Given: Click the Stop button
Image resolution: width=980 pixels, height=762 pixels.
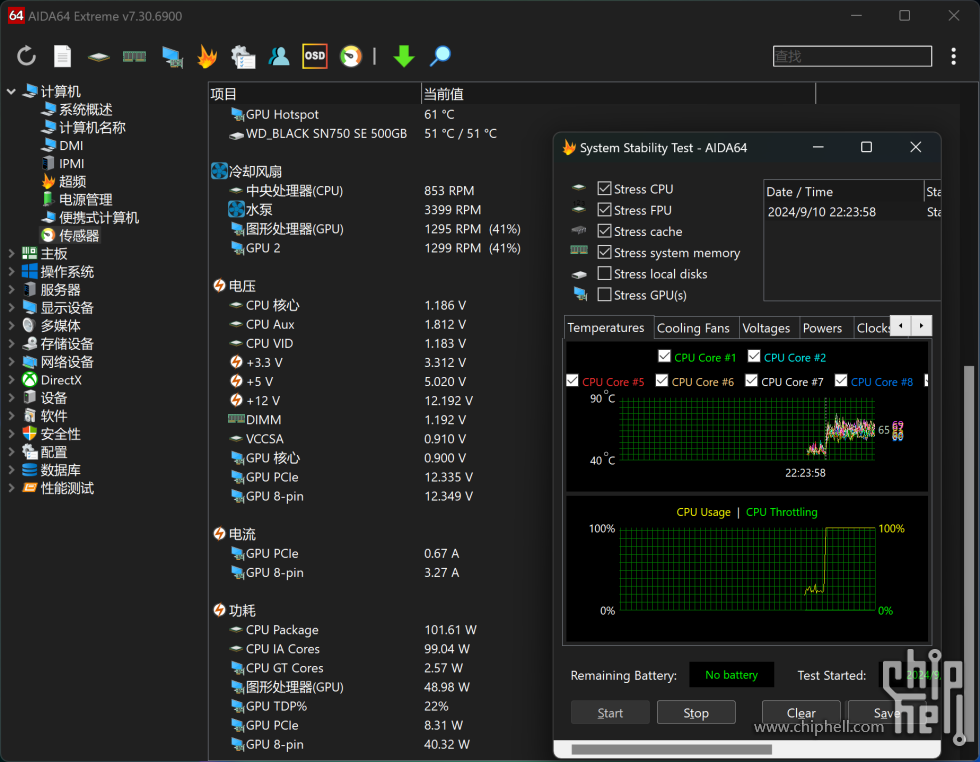Looking at the screenshot, I should 696,713.
